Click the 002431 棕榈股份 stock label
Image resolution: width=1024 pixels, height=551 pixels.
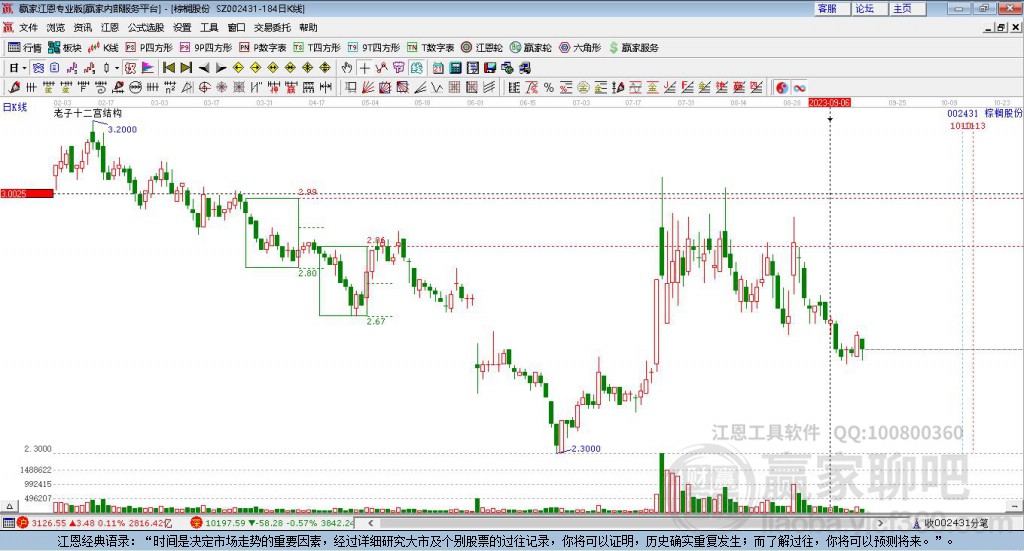[985, 114]
